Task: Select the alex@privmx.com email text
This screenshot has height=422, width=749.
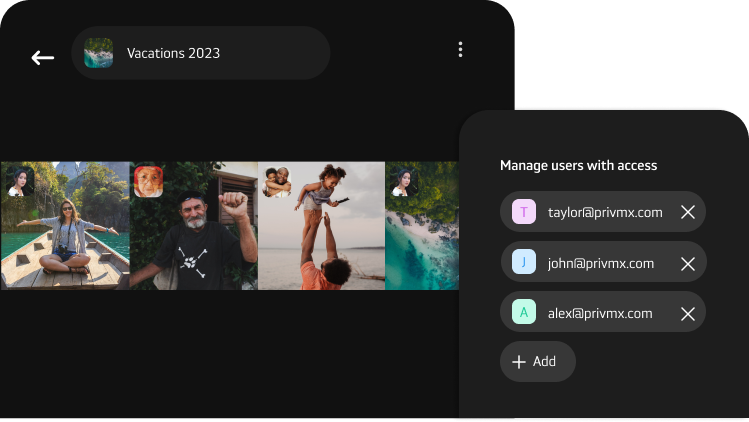Action: 600,314
